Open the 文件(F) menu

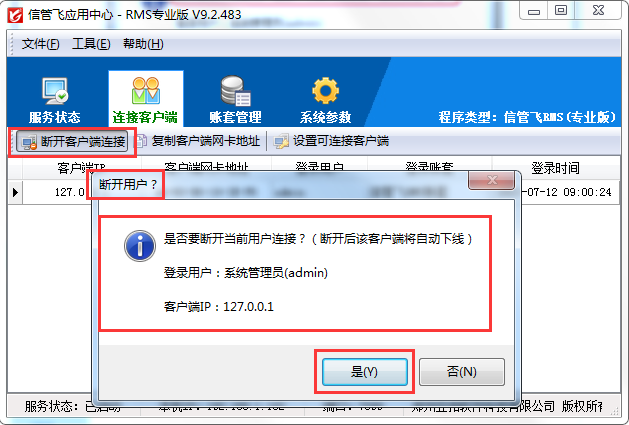tap(40, 44)
